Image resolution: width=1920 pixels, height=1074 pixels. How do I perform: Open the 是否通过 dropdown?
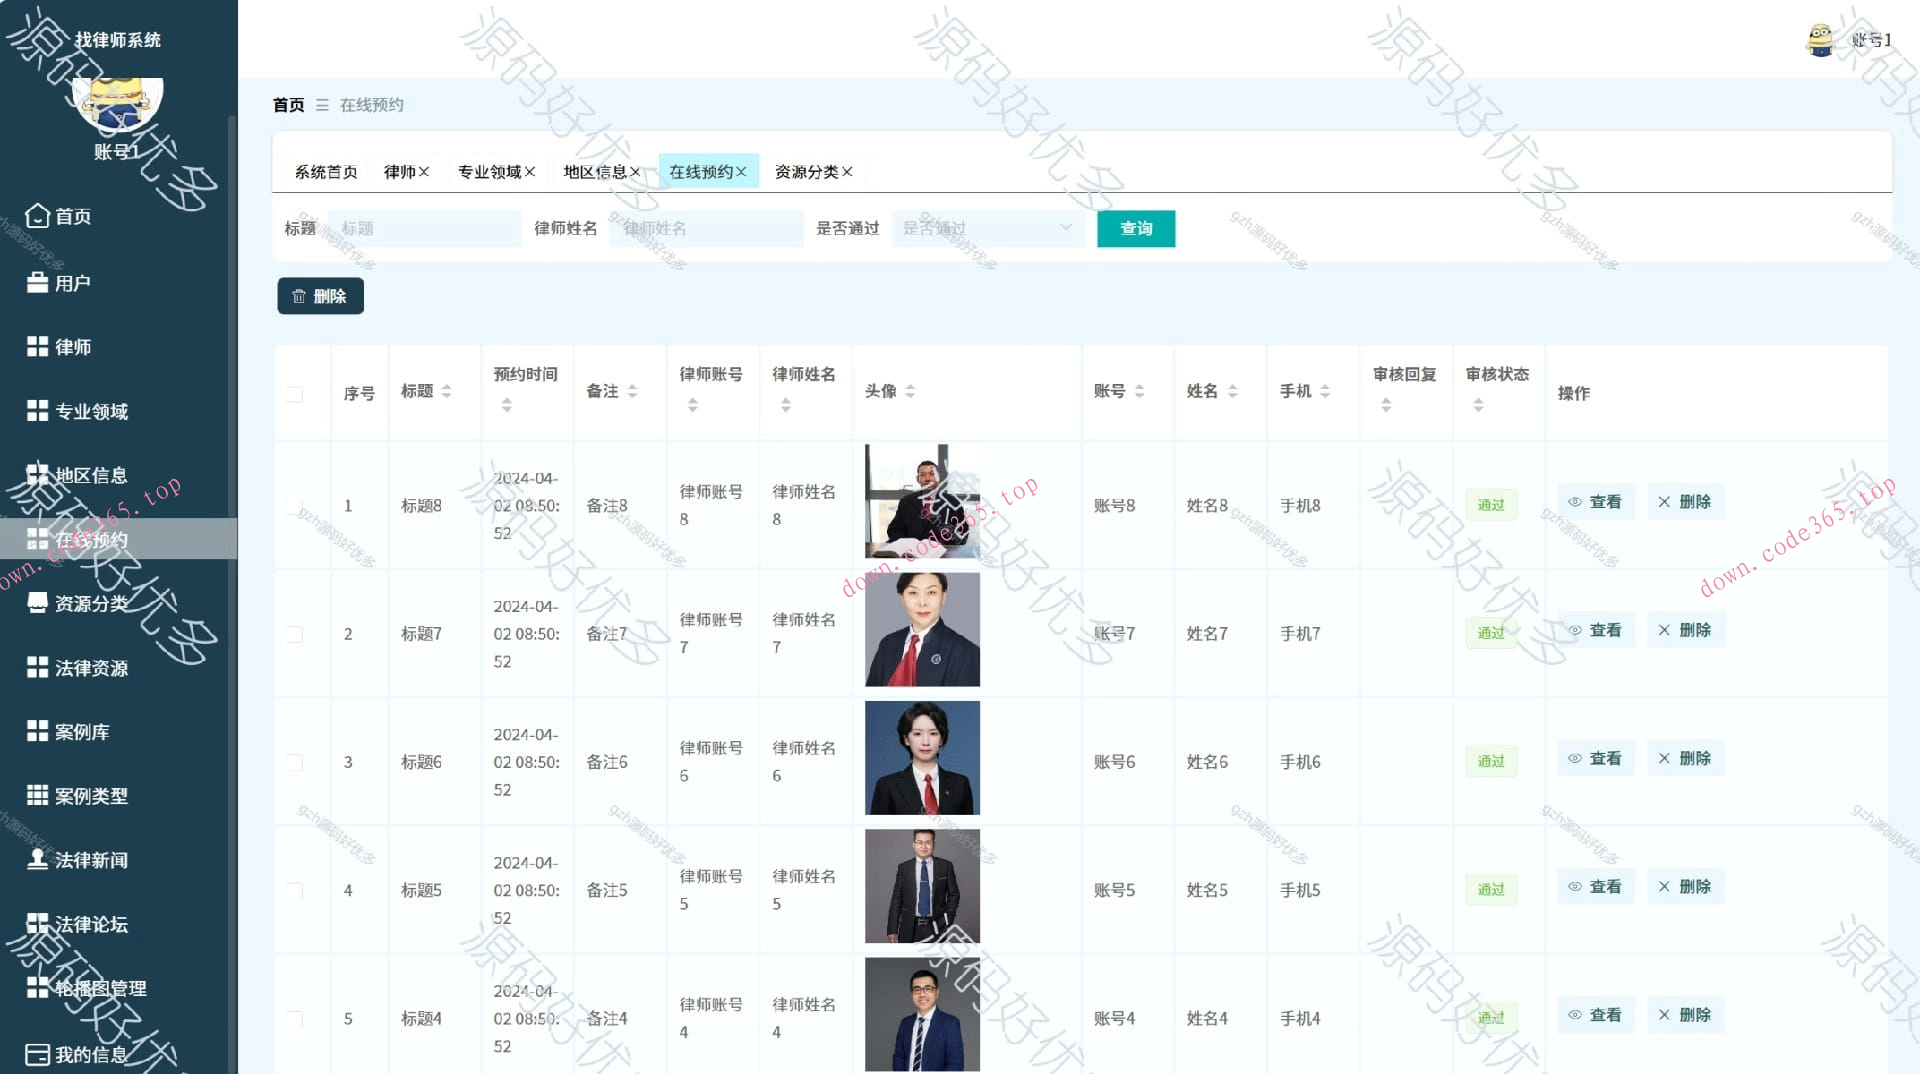point(985,228)
